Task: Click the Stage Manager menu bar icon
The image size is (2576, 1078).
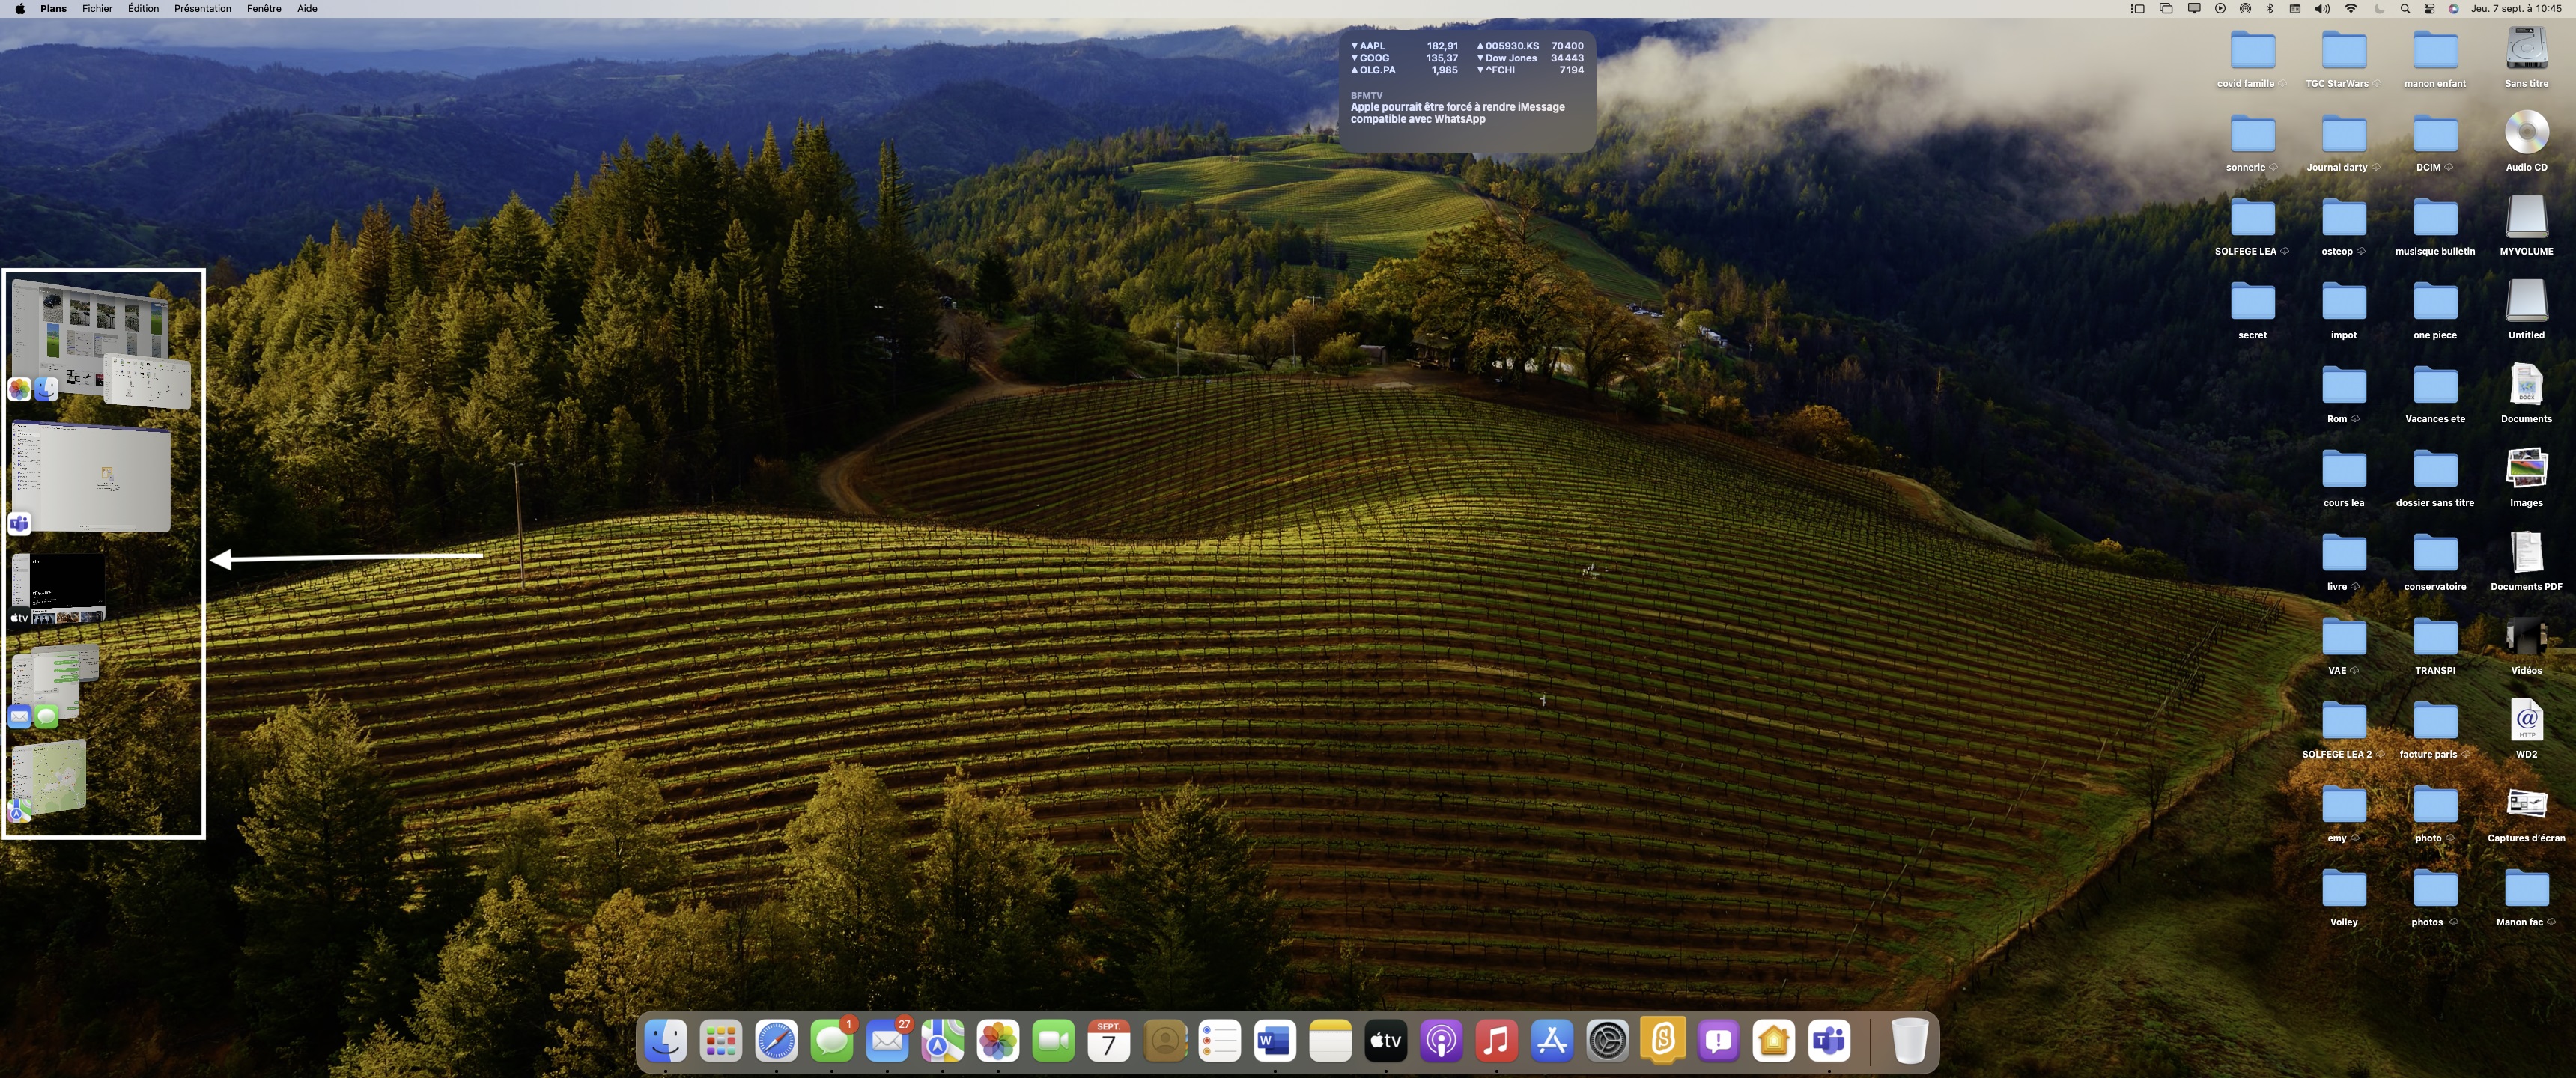Action: coord(2137,9)
